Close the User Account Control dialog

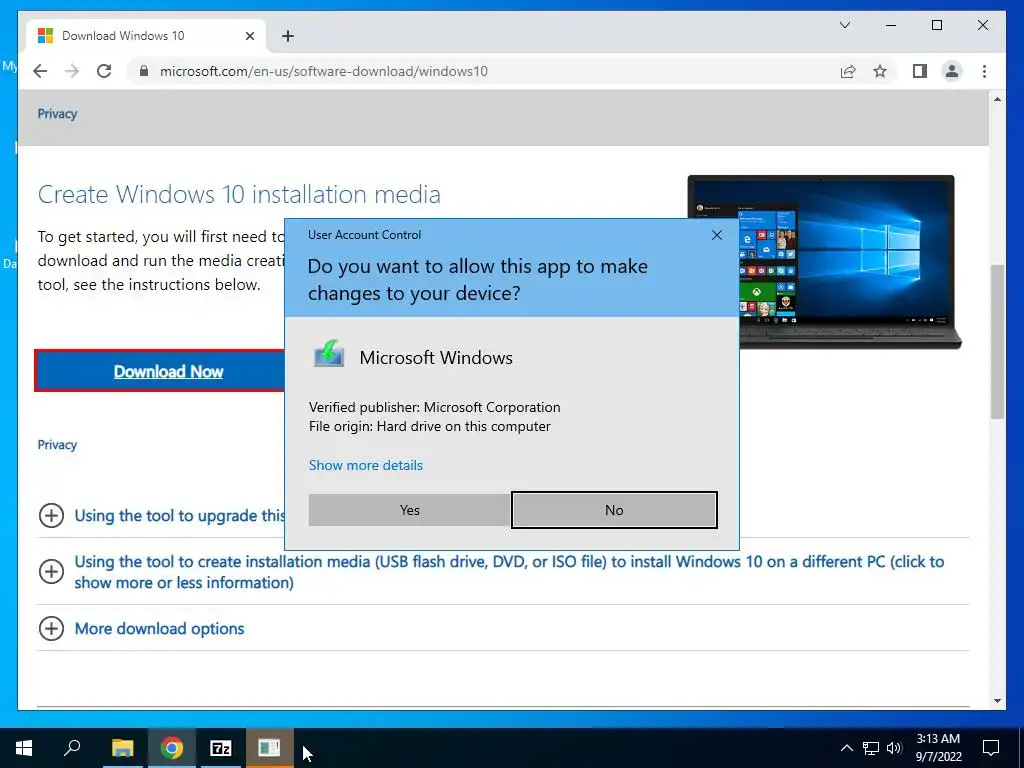[716, 235]
